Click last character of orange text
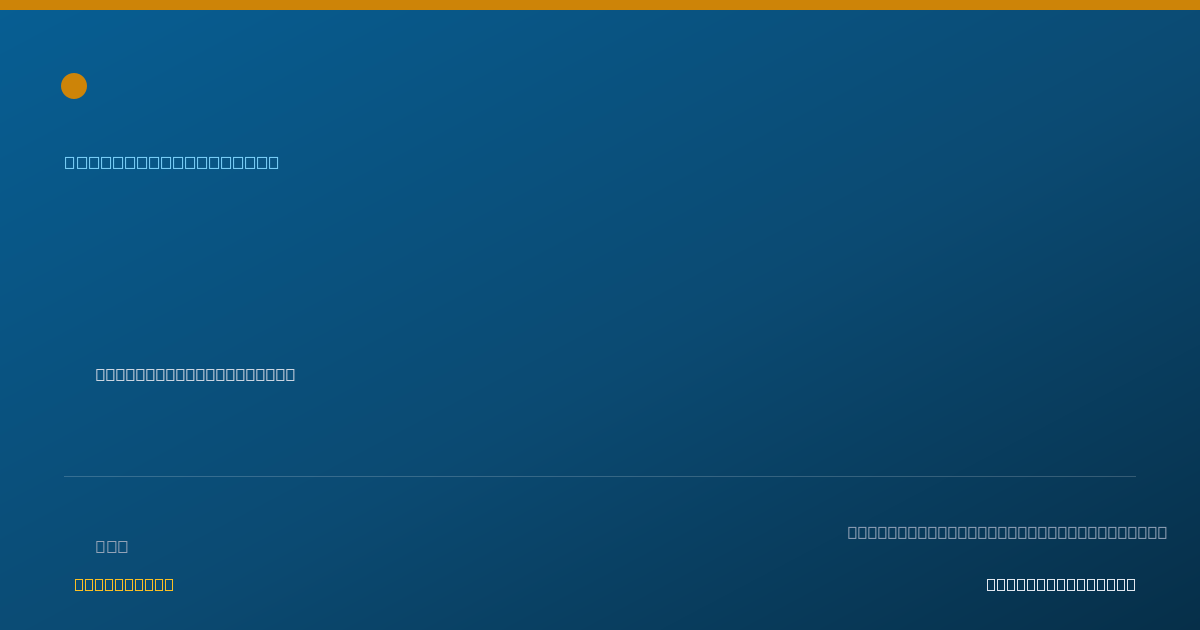The image size is (1200, 630). coord(169,584)
